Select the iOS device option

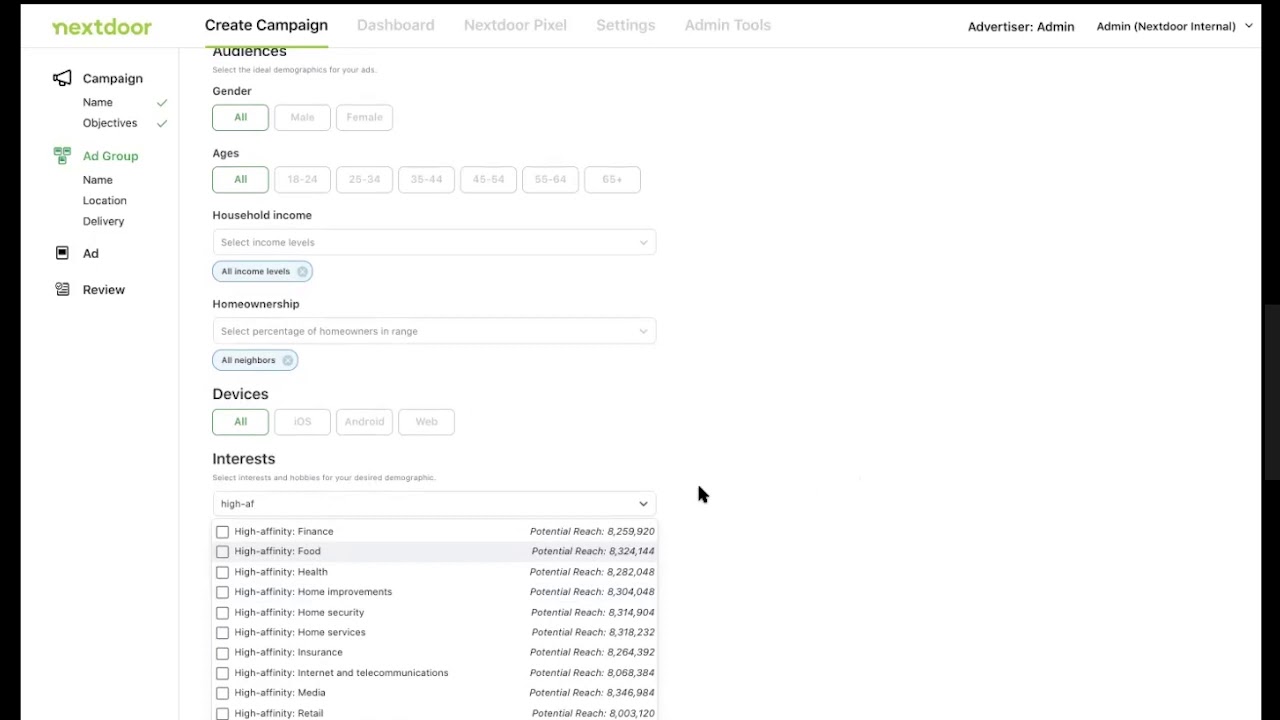click(302, 421)
